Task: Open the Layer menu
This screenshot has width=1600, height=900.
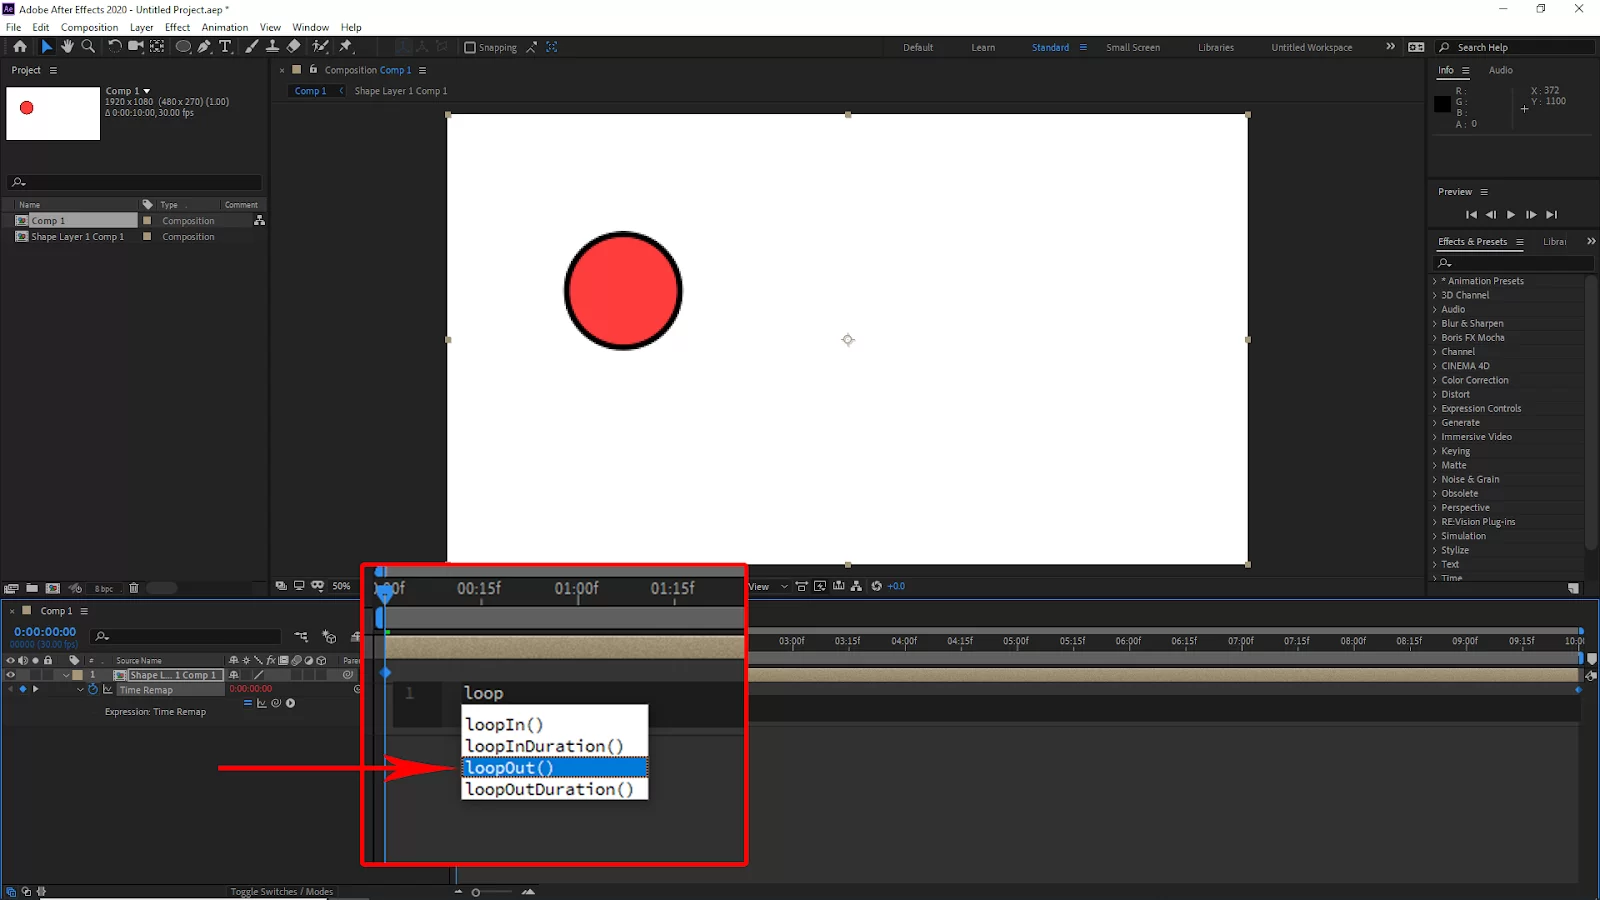Action: [x=142, y=27]
